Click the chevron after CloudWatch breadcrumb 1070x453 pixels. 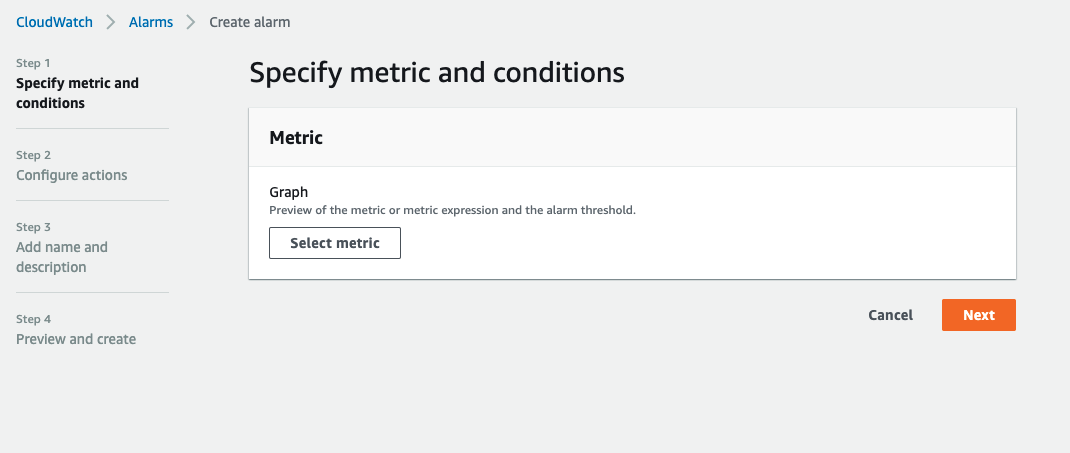click(x=111, y=22)
